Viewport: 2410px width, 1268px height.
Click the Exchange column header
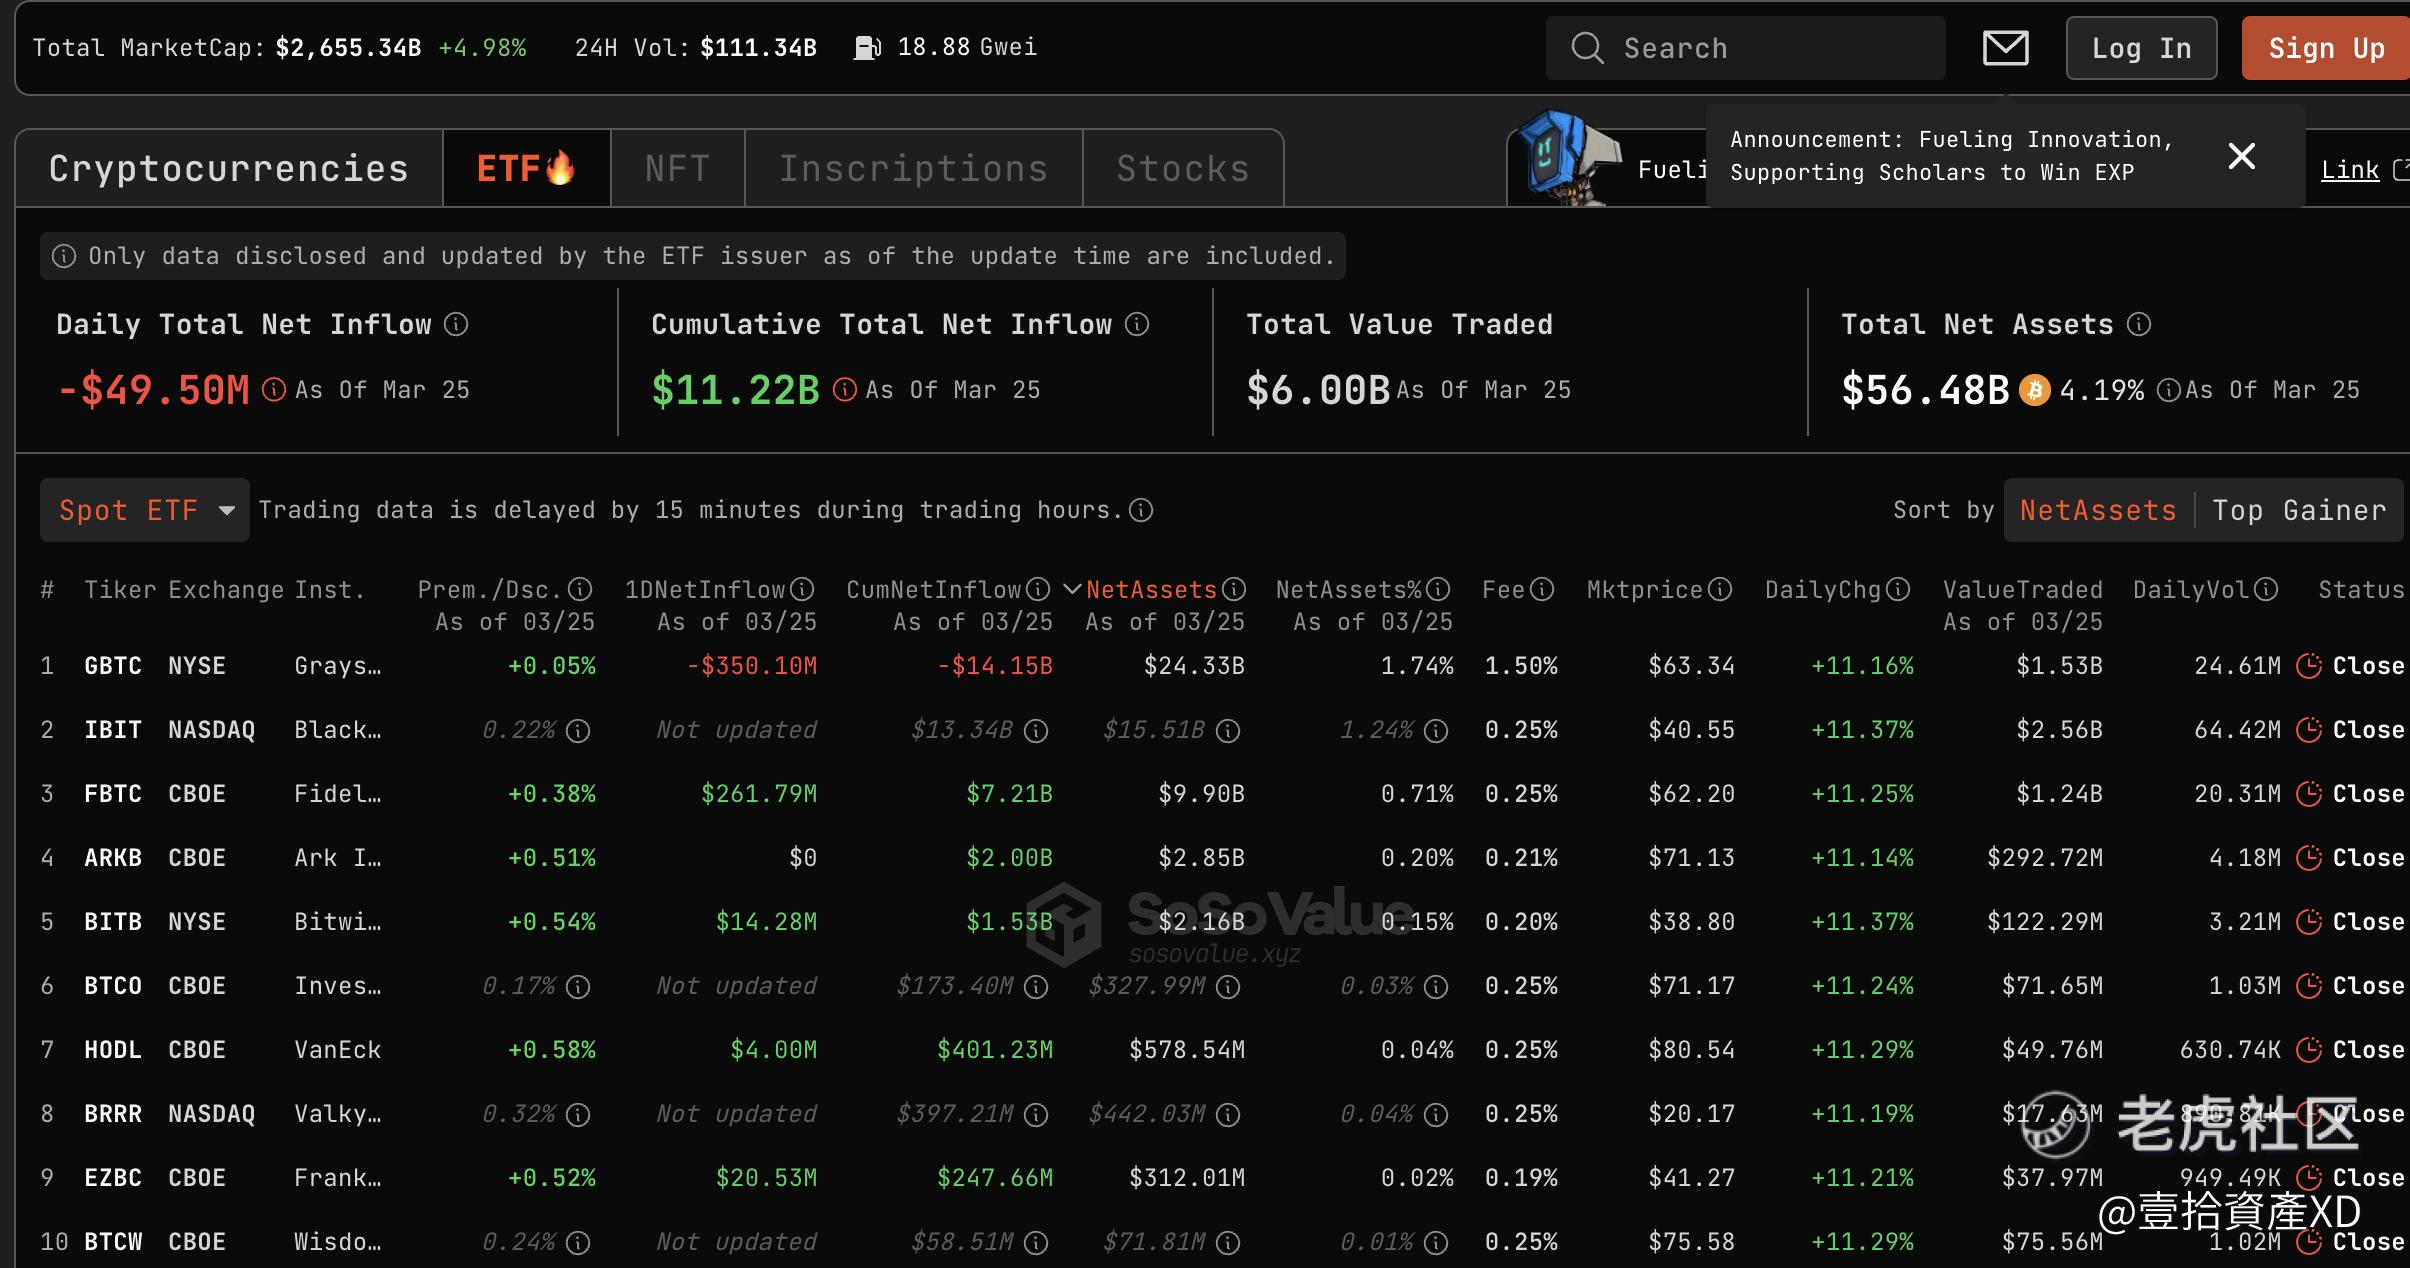pyautogui.click(x=226, y=590)
